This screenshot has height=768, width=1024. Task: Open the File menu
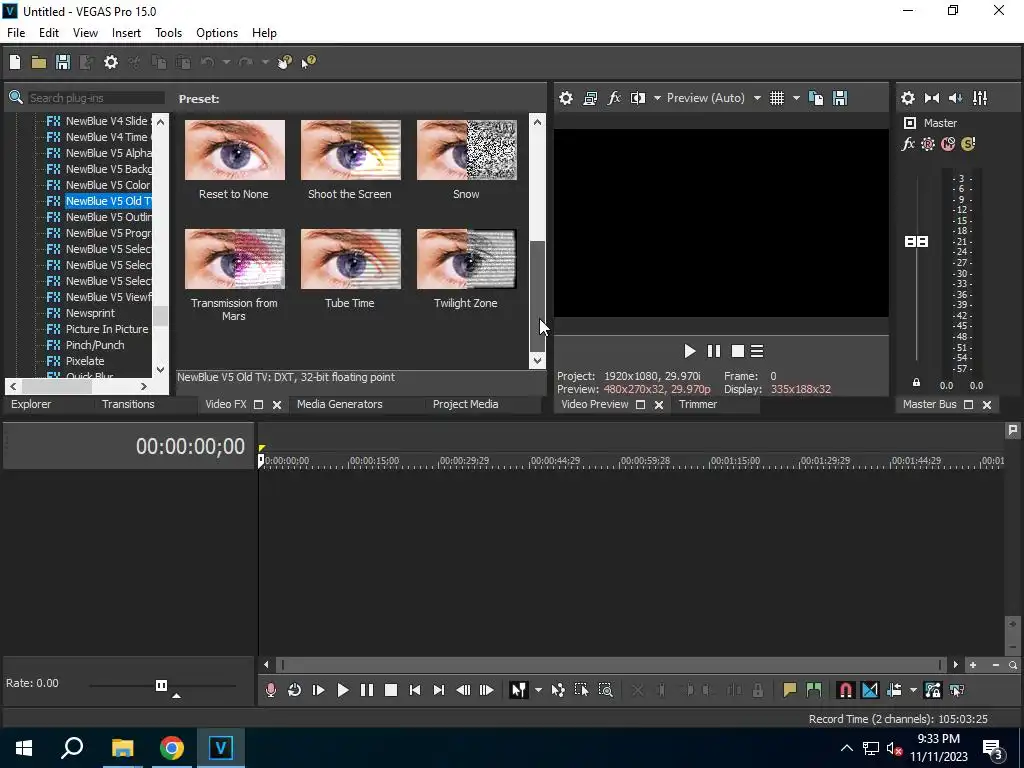coord(16,33)
